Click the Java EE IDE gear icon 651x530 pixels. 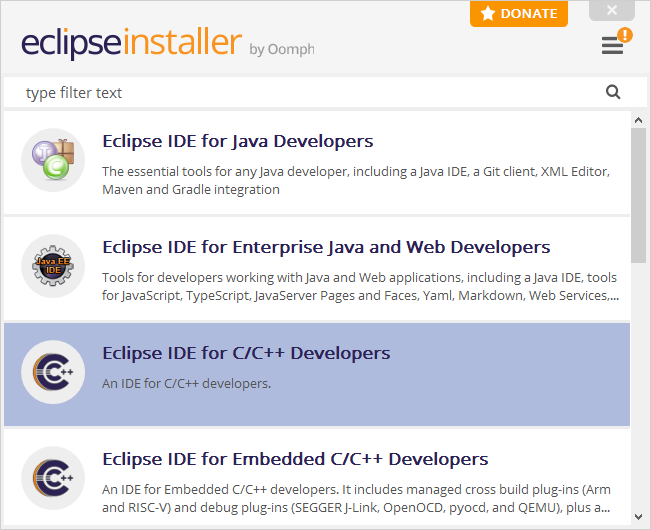coord(53,266)
